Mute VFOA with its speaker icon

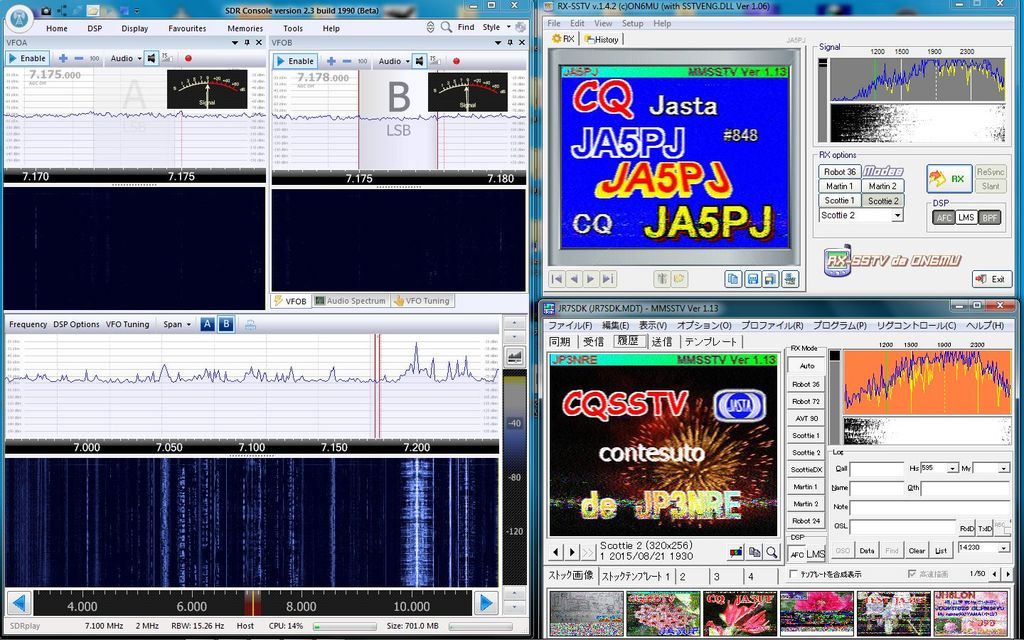[x=152, y=58]
